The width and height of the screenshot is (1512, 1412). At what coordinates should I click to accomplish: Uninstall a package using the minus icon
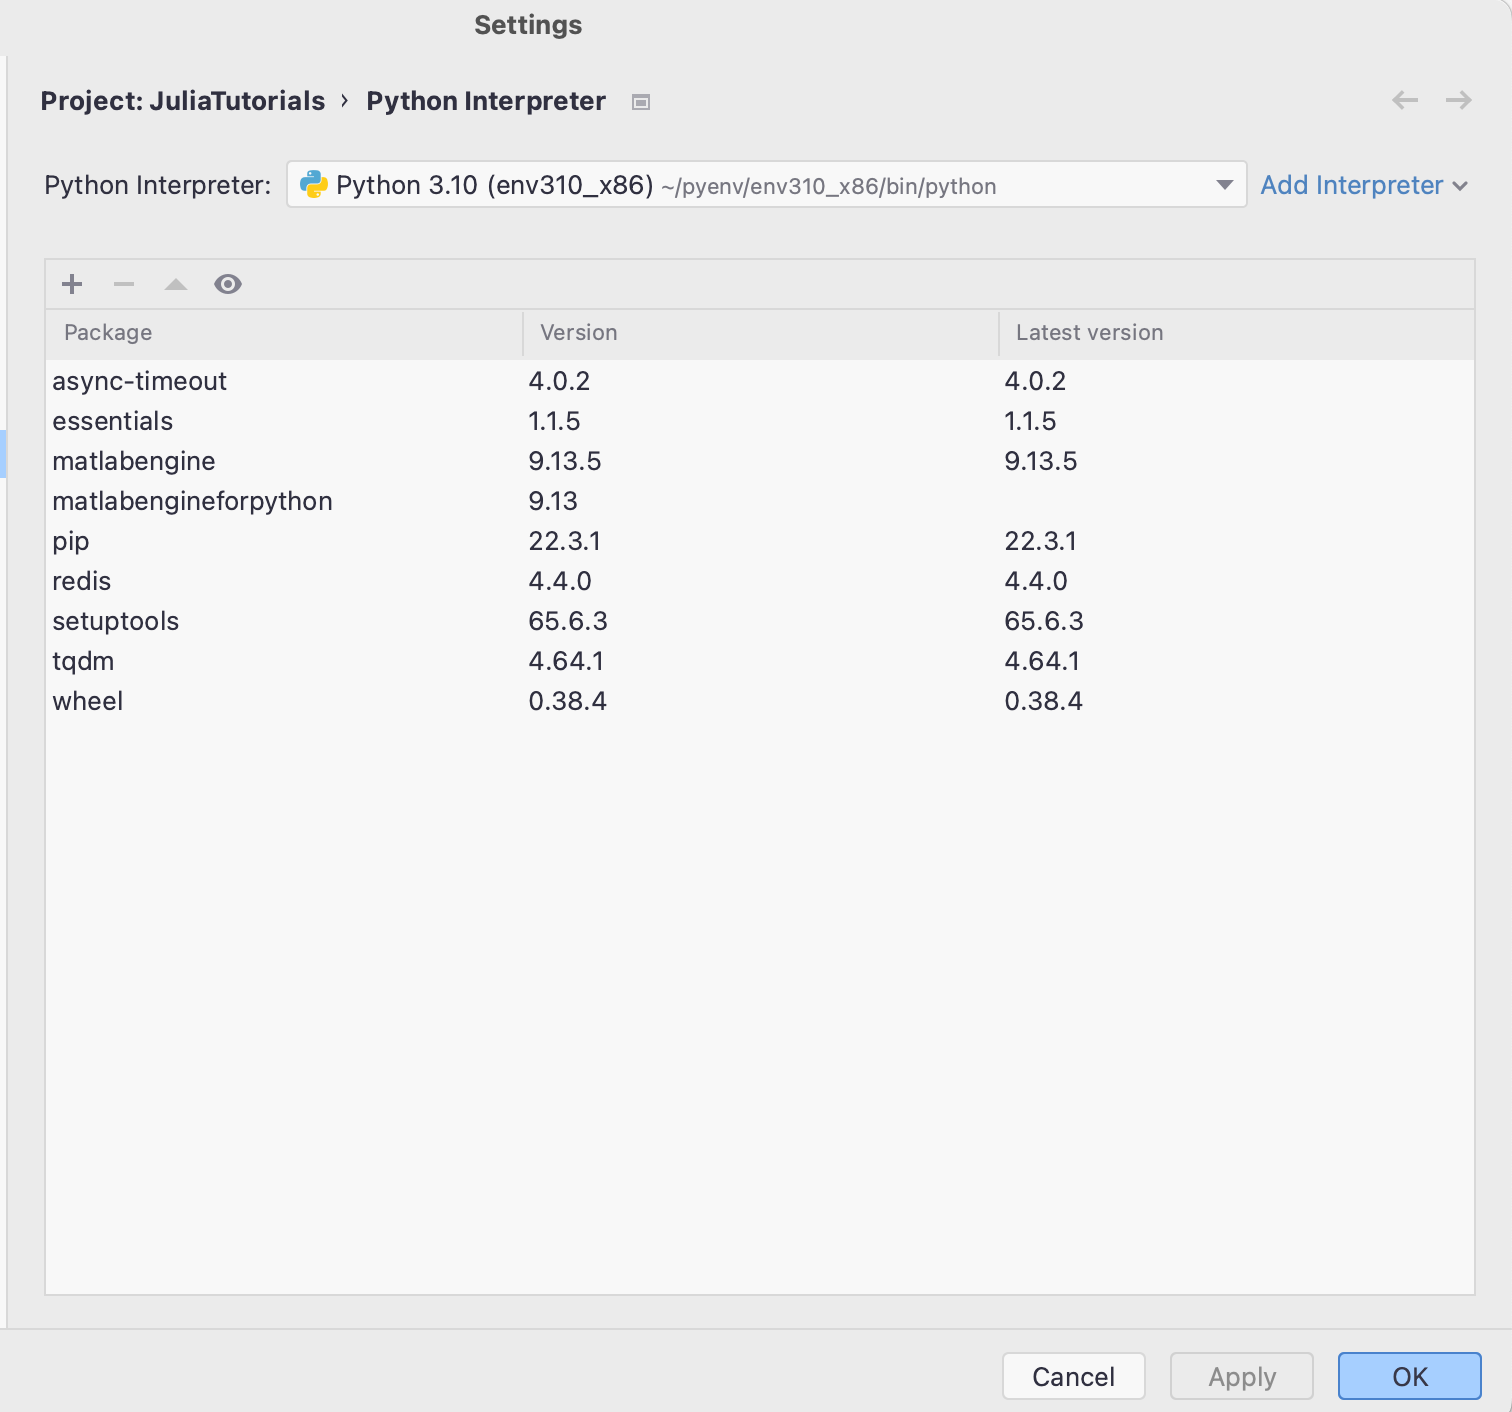[x=123, y=284]
